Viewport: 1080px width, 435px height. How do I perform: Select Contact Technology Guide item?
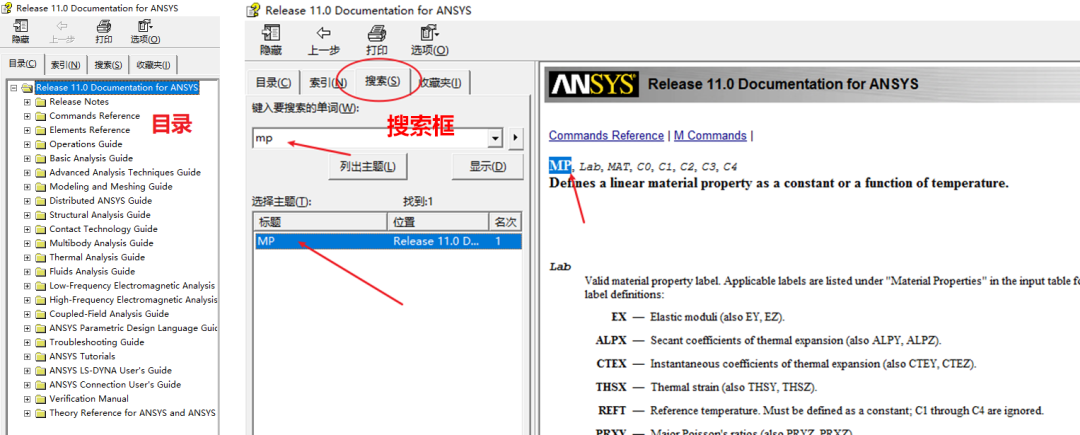click(103, 229)
